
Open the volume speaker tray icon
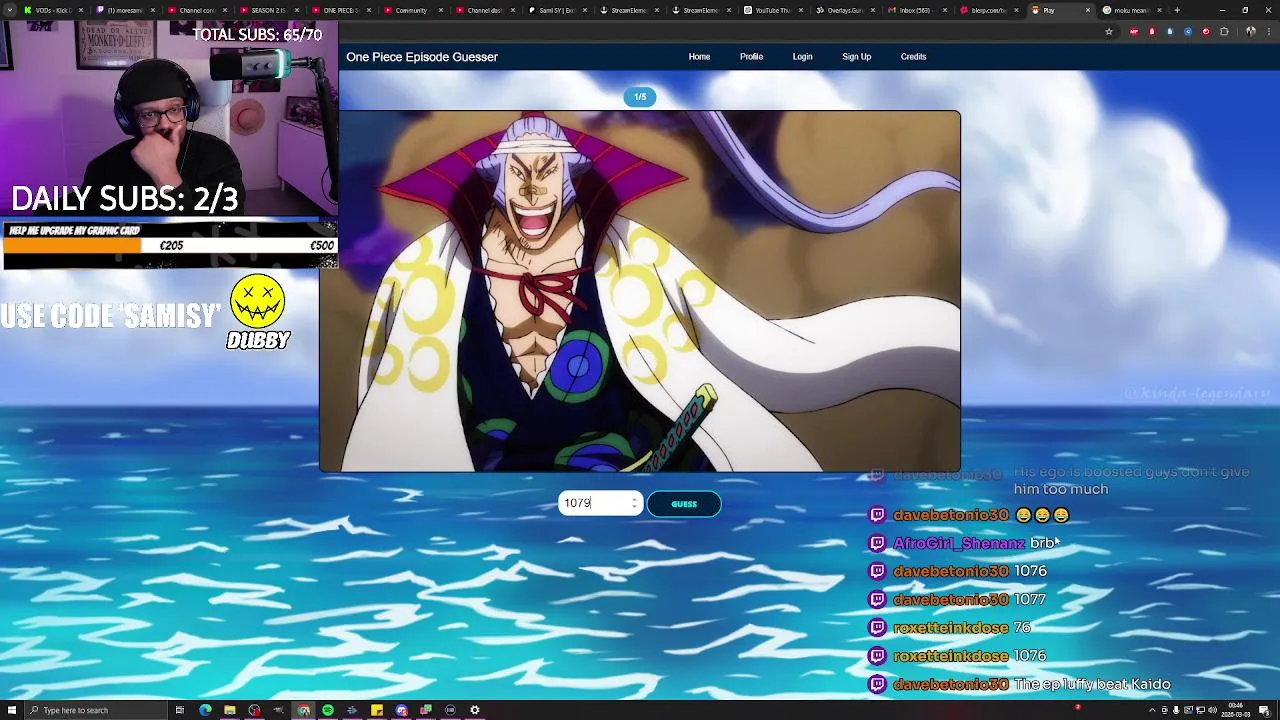coord(1212,710)
